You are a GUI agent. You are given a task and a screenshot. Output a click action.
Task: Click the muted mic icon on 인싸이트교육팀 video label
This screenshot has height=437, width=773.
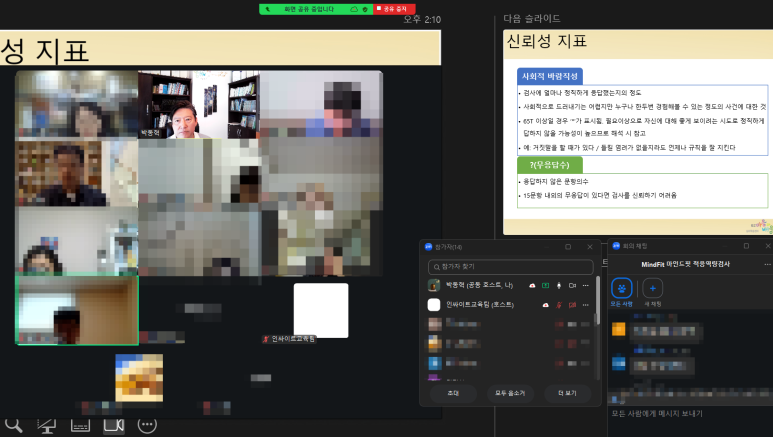(266, 339)
